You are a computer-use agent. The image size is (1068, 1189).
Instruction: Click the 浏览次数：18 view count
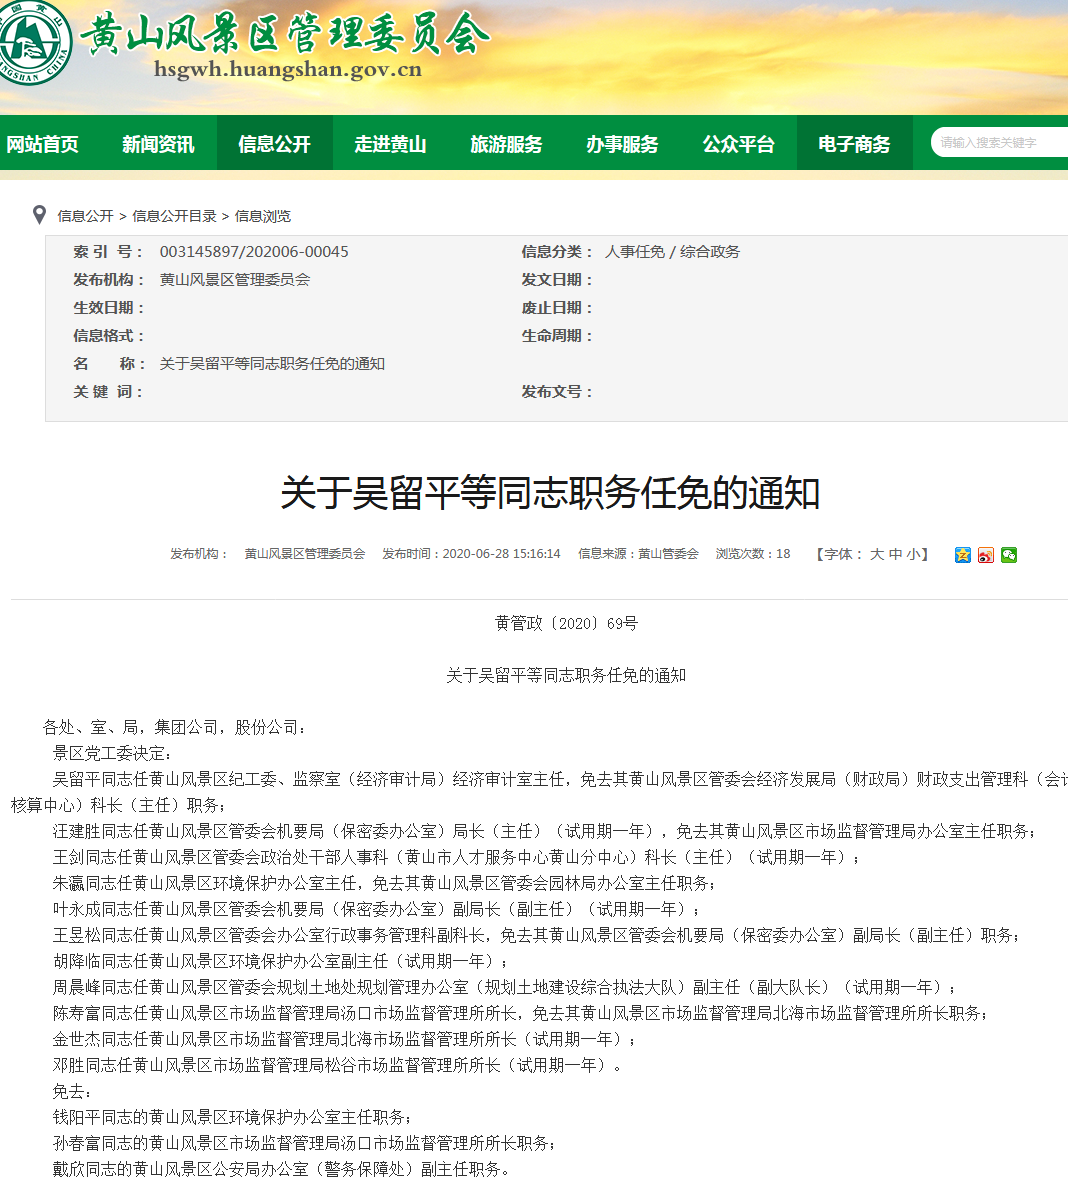(752, 554)
